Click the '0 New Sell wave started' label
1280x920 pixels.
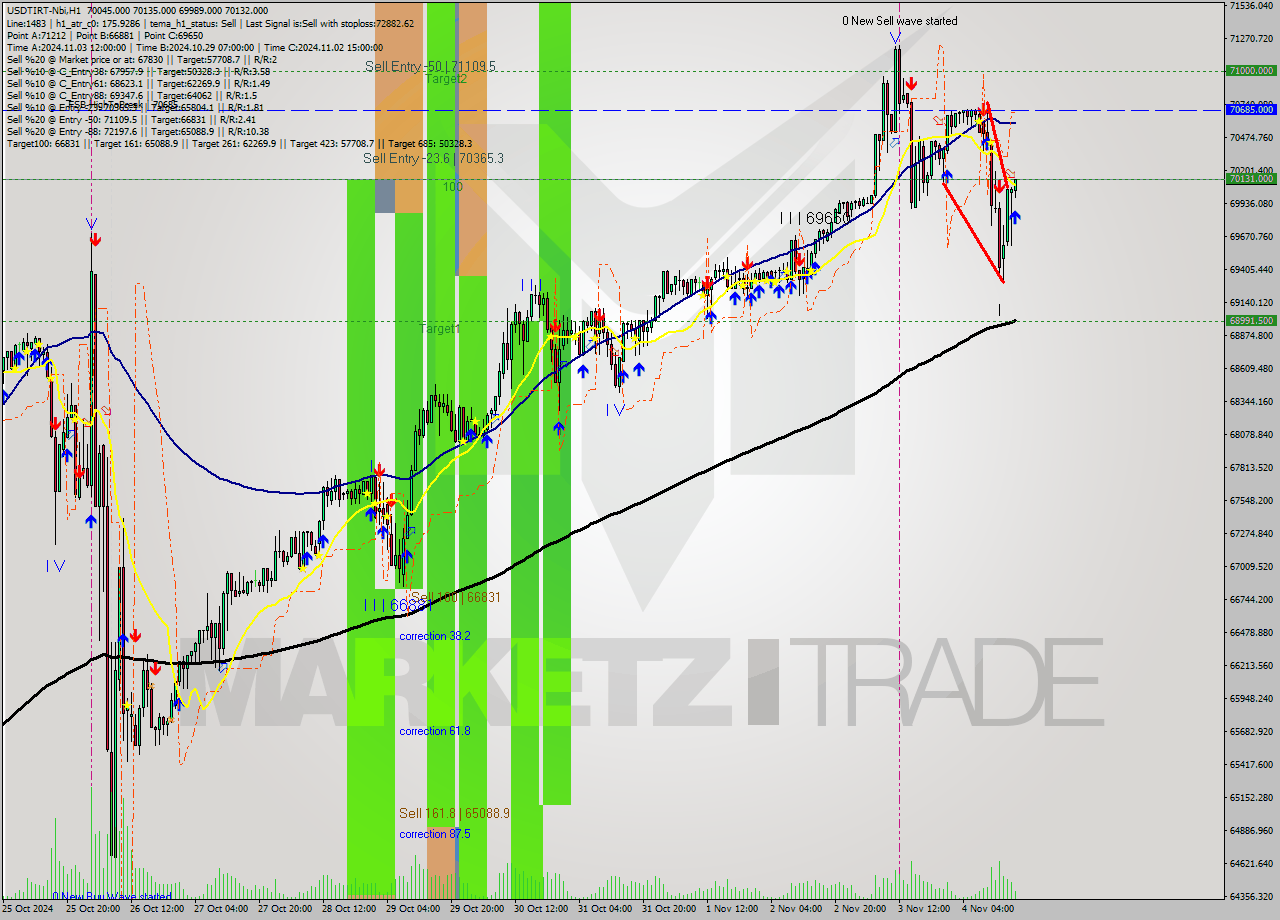tap(899, 21)
